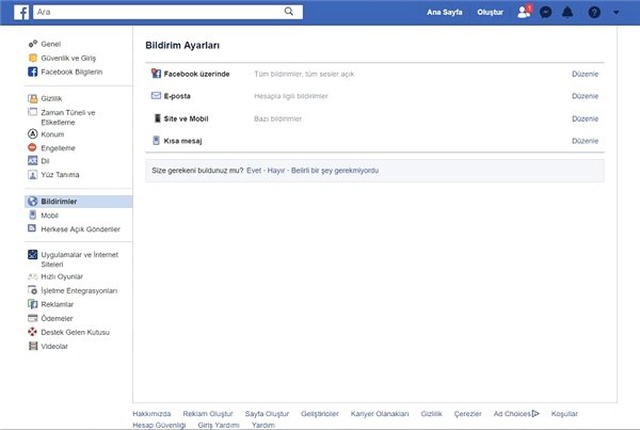
Task: Edit E-posta notifications via Düzenle
Action: pyautogui.click(x=585, y=96)
